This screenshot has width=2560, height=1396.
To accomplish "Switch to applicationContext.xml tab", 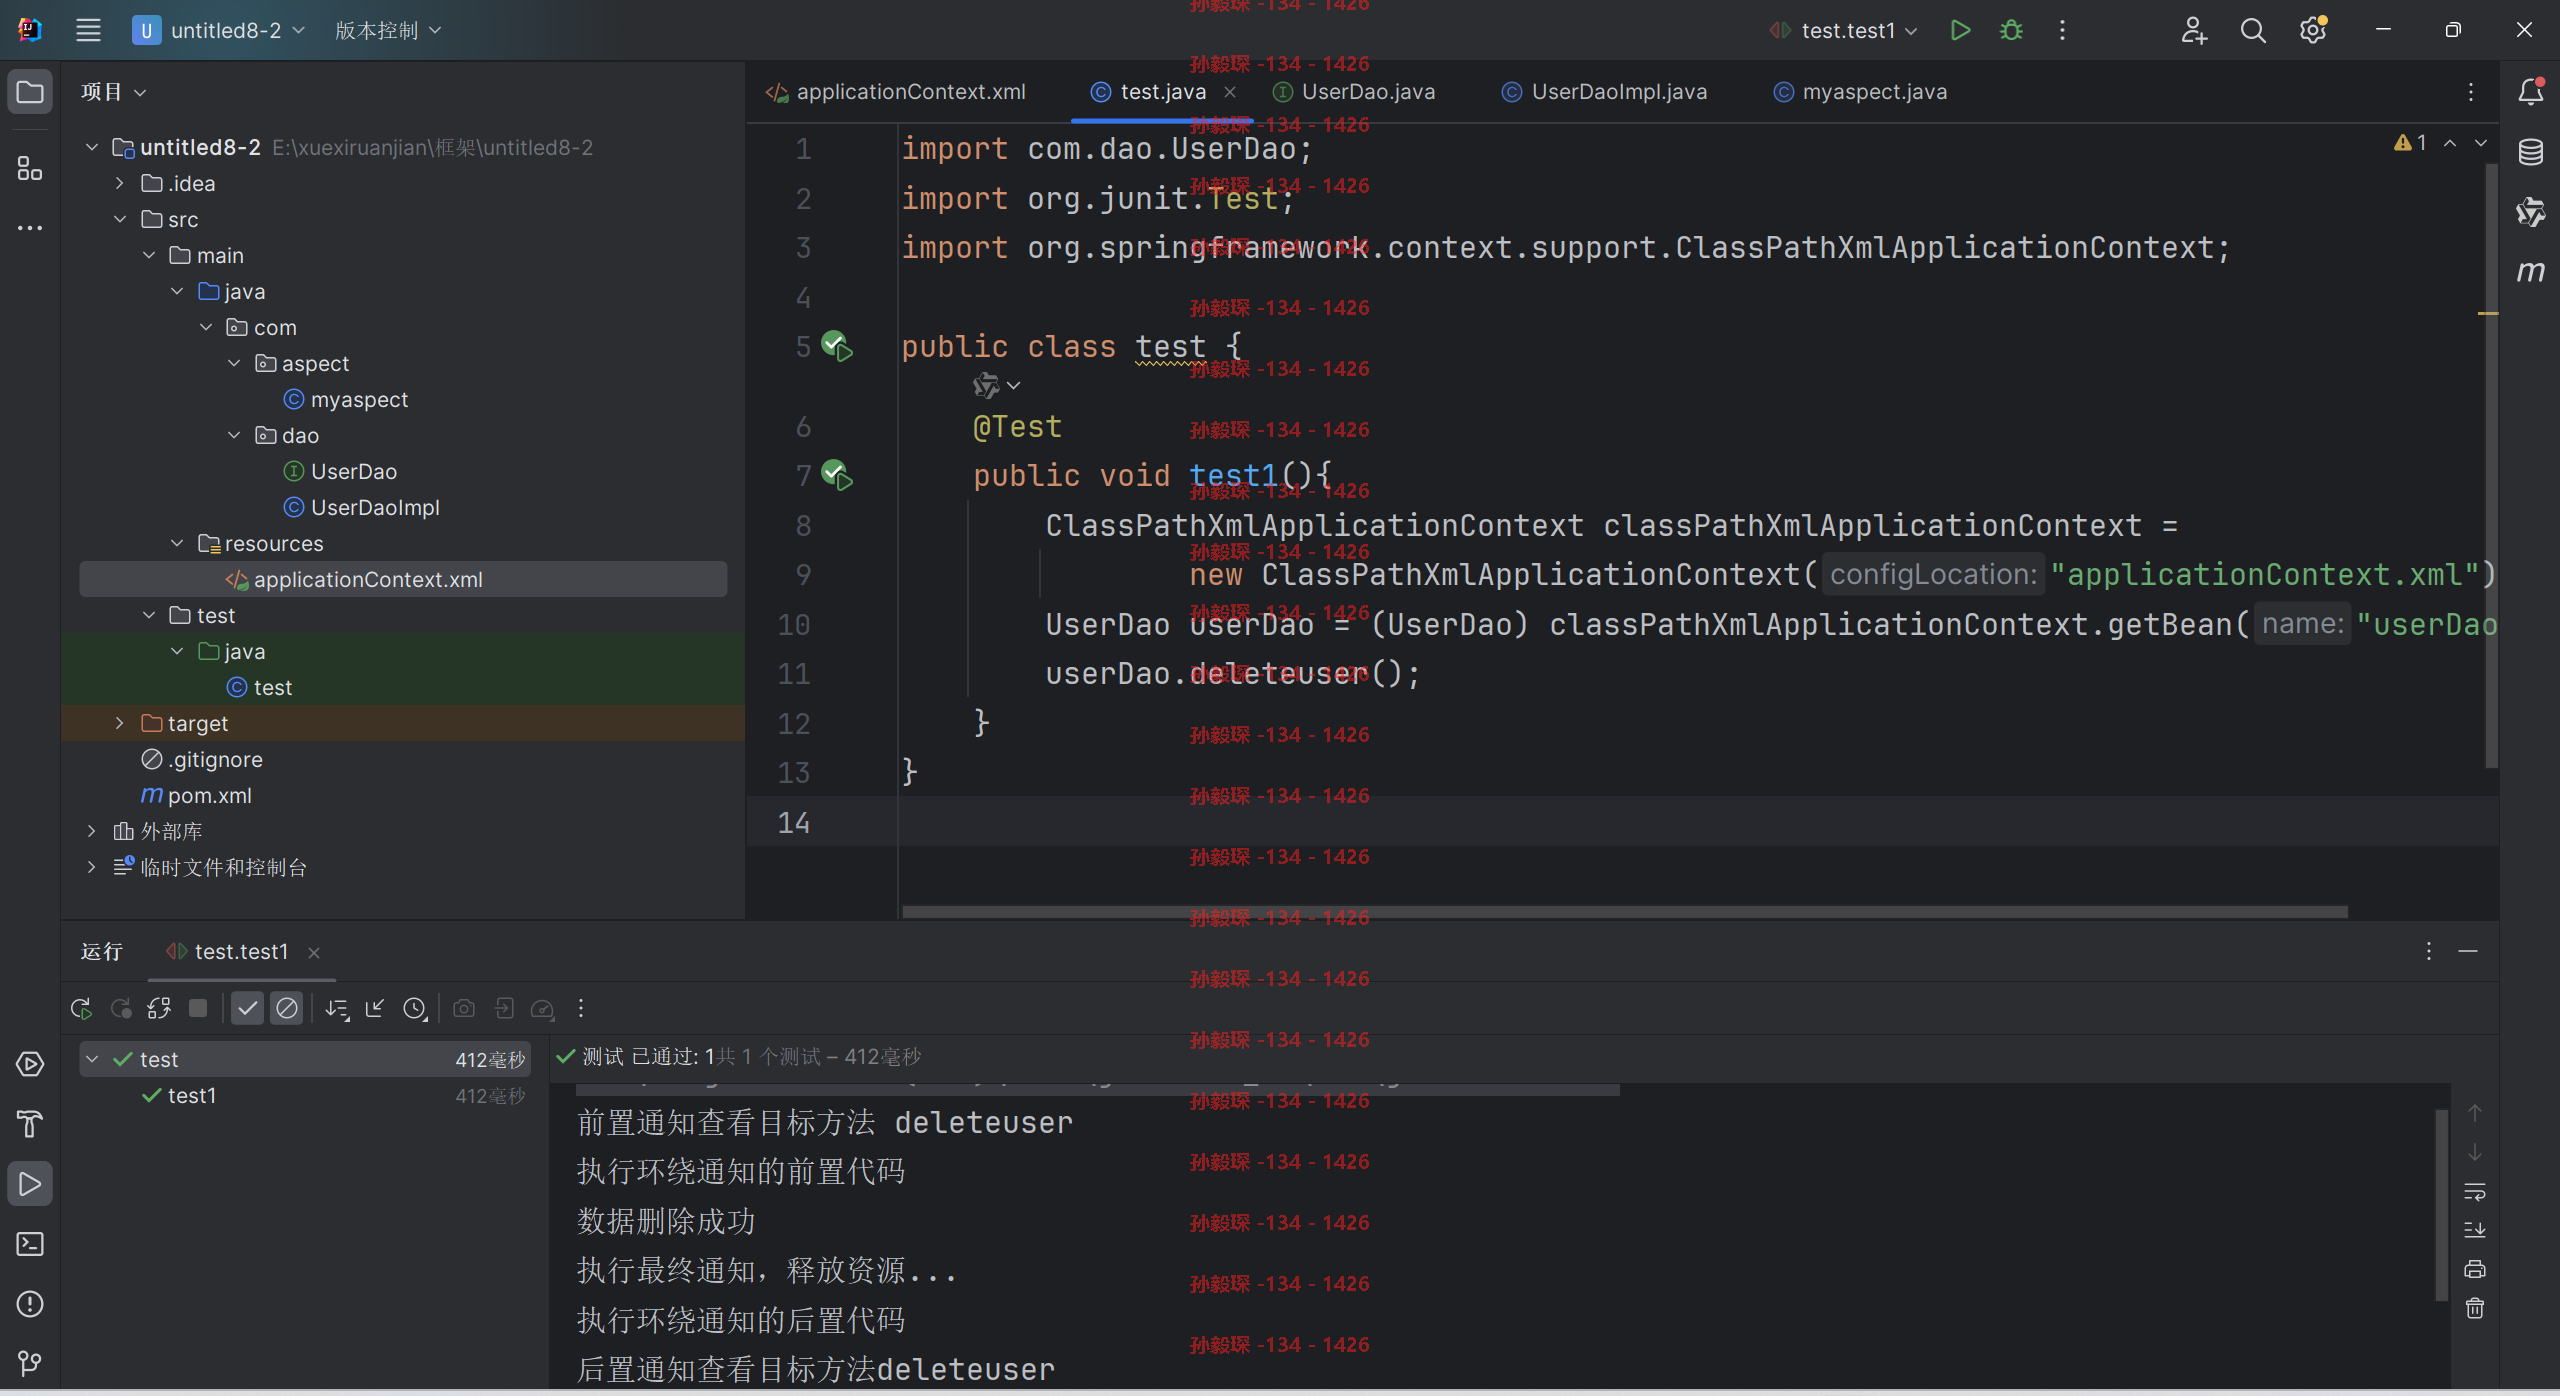I will coord(896,92).
